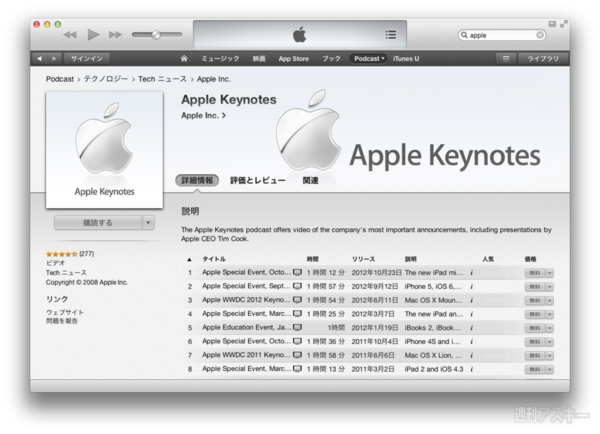Open the Up Next list icon
Image resolution: width=600 pixels, height=434 pixels.
point(390,35)
